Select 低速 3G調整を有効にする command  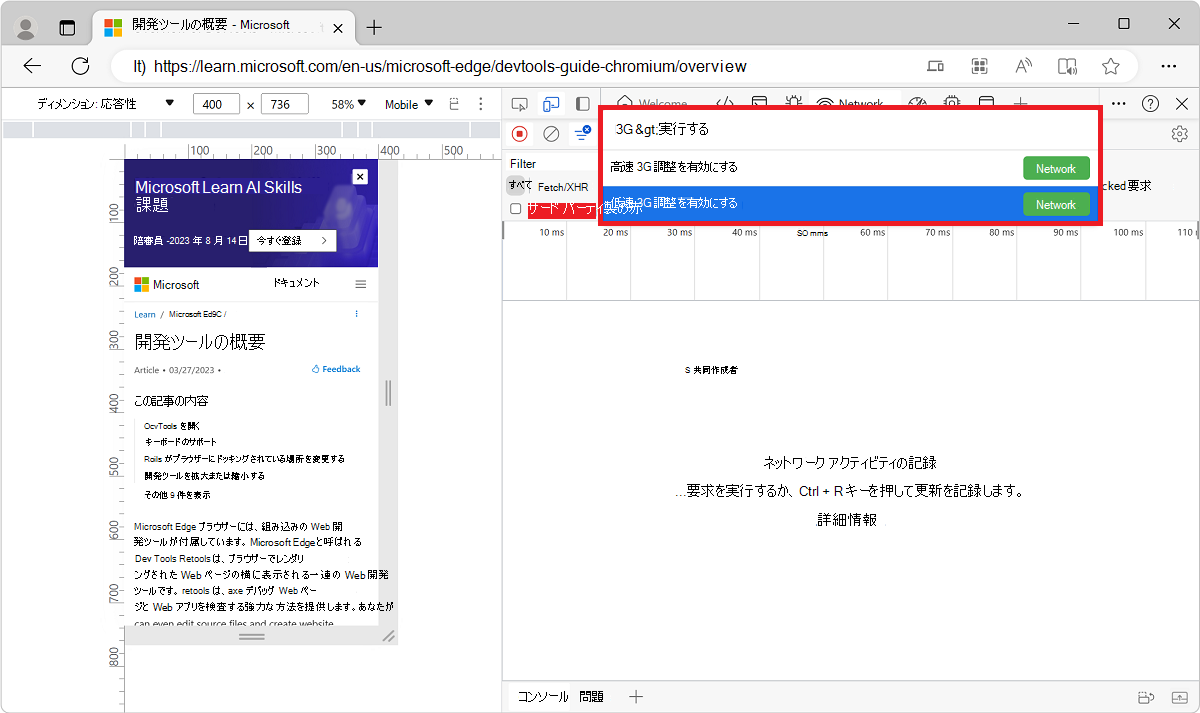coord(750,203)
